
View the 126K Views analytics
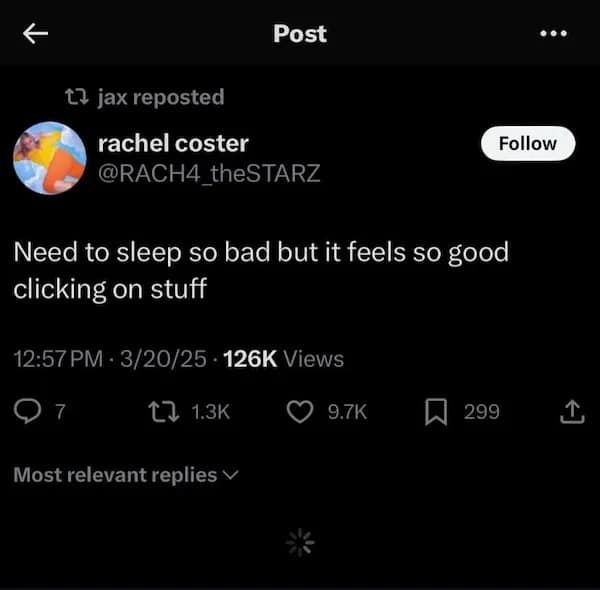click(284, 359)
